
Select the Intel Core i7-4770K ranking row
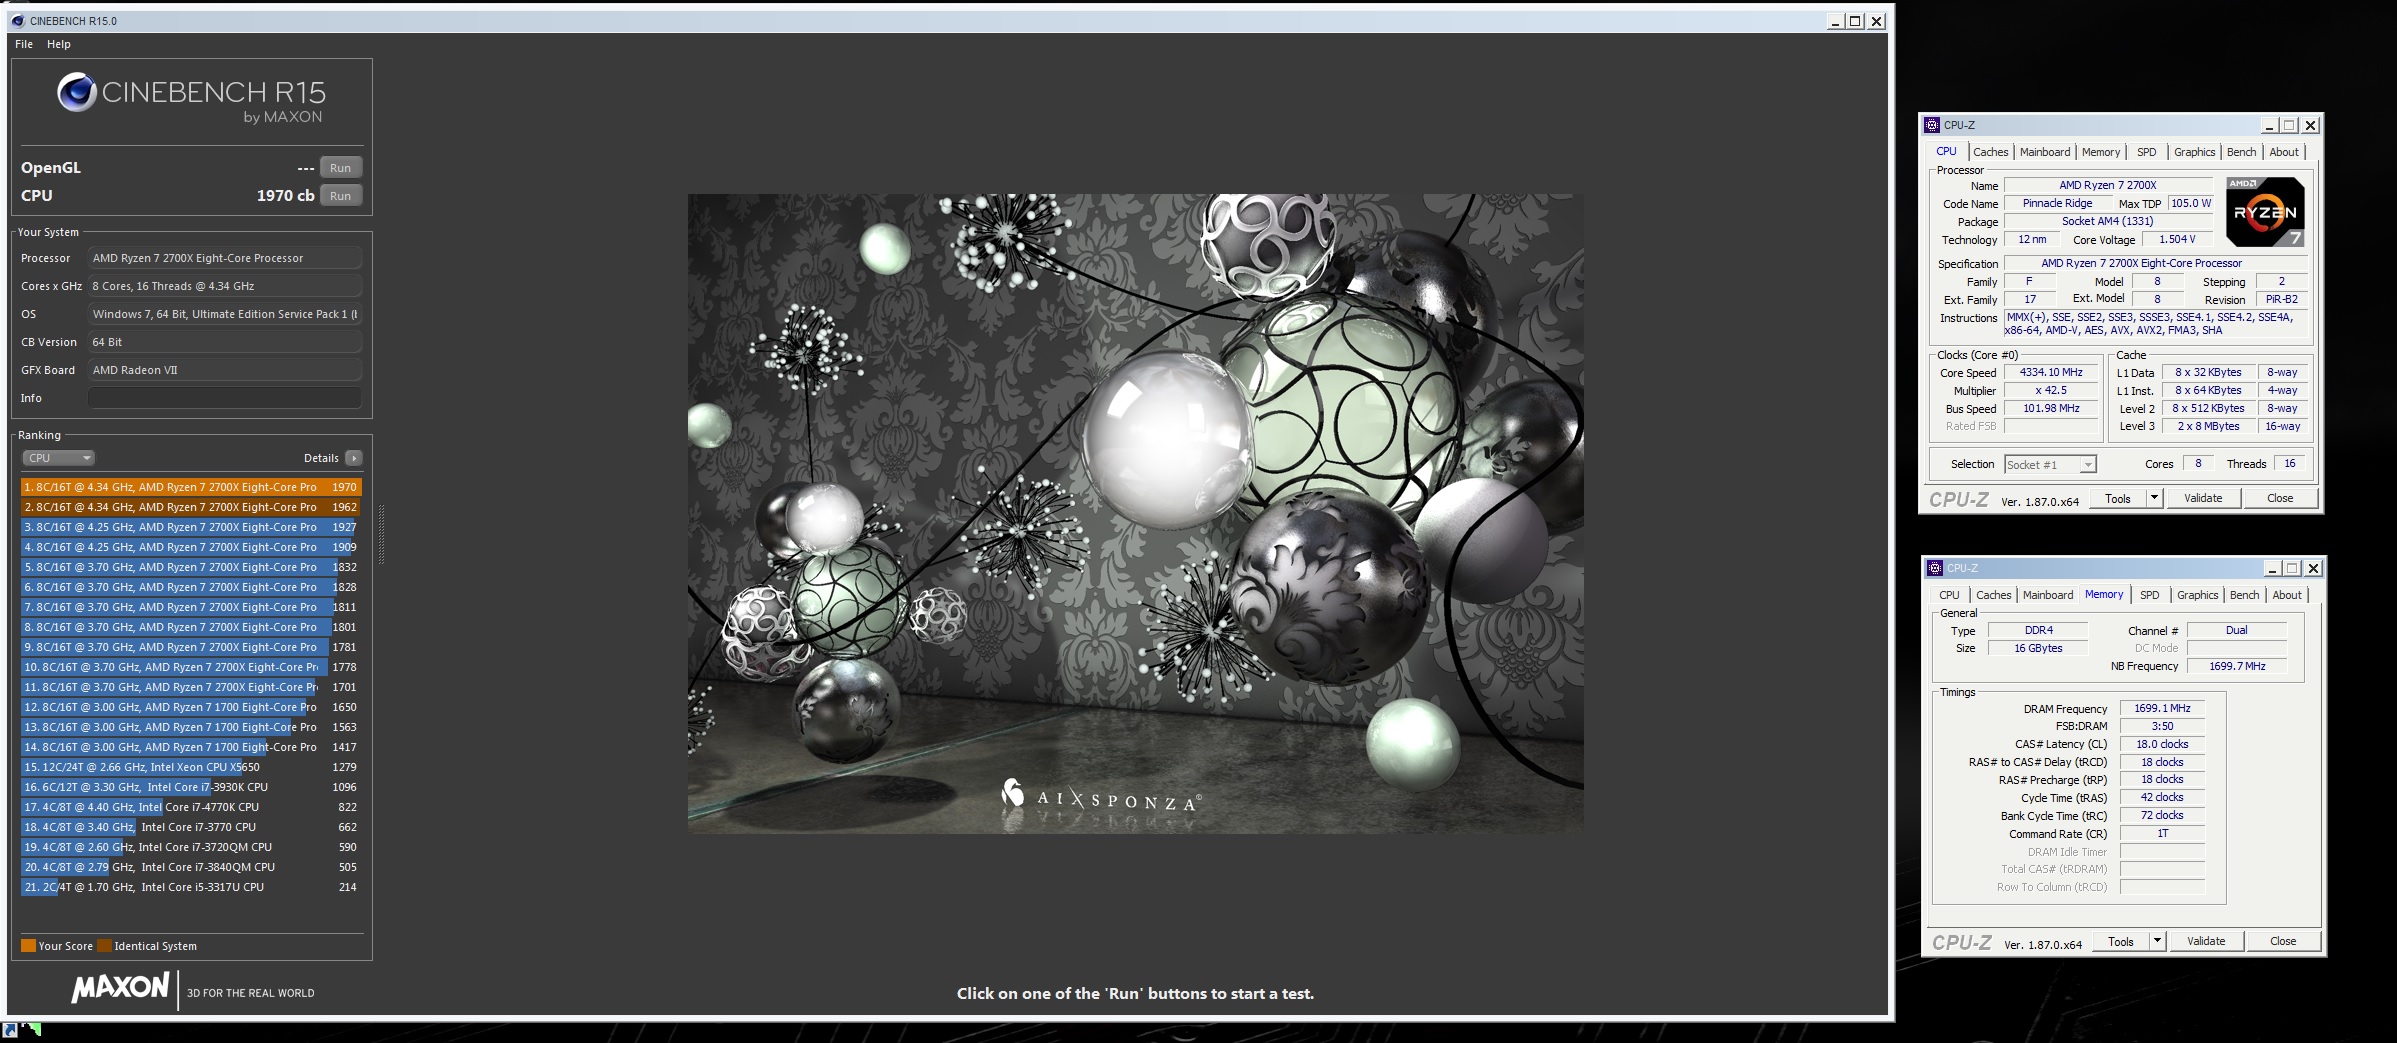(191, 807)
